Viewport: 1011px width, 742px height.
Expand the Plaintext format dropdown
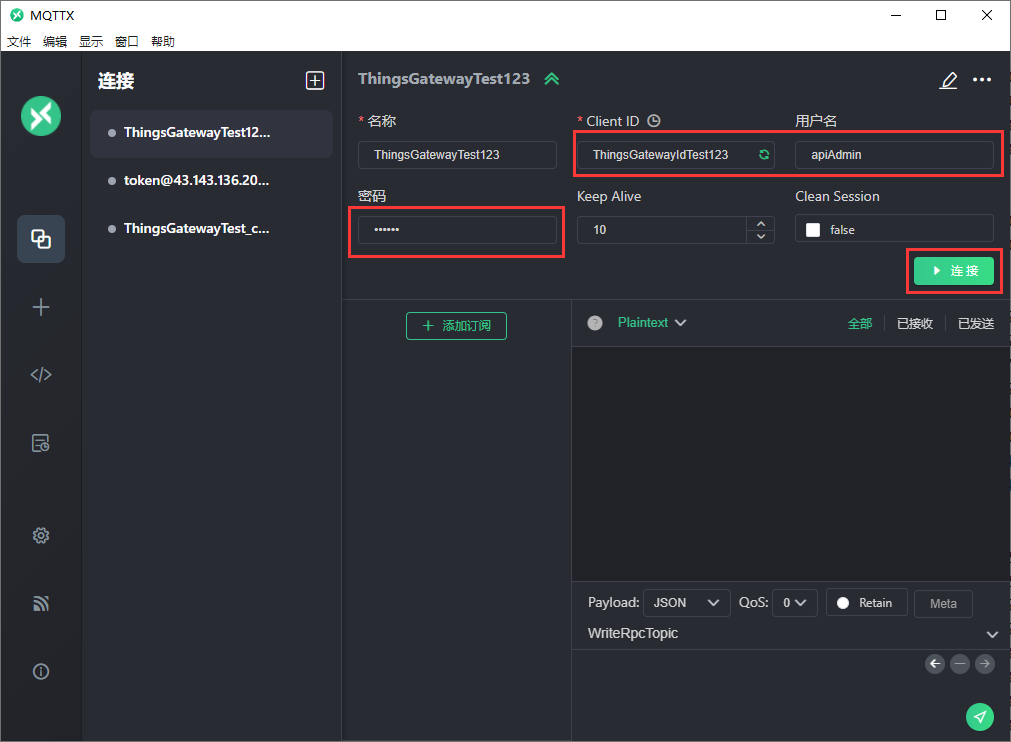coord(652,323)
